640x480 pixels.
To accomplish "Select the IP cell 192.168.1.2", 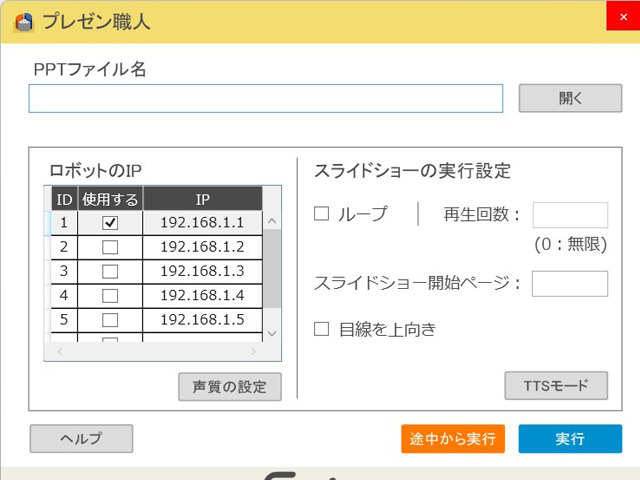I will click(x=202, y=247).
